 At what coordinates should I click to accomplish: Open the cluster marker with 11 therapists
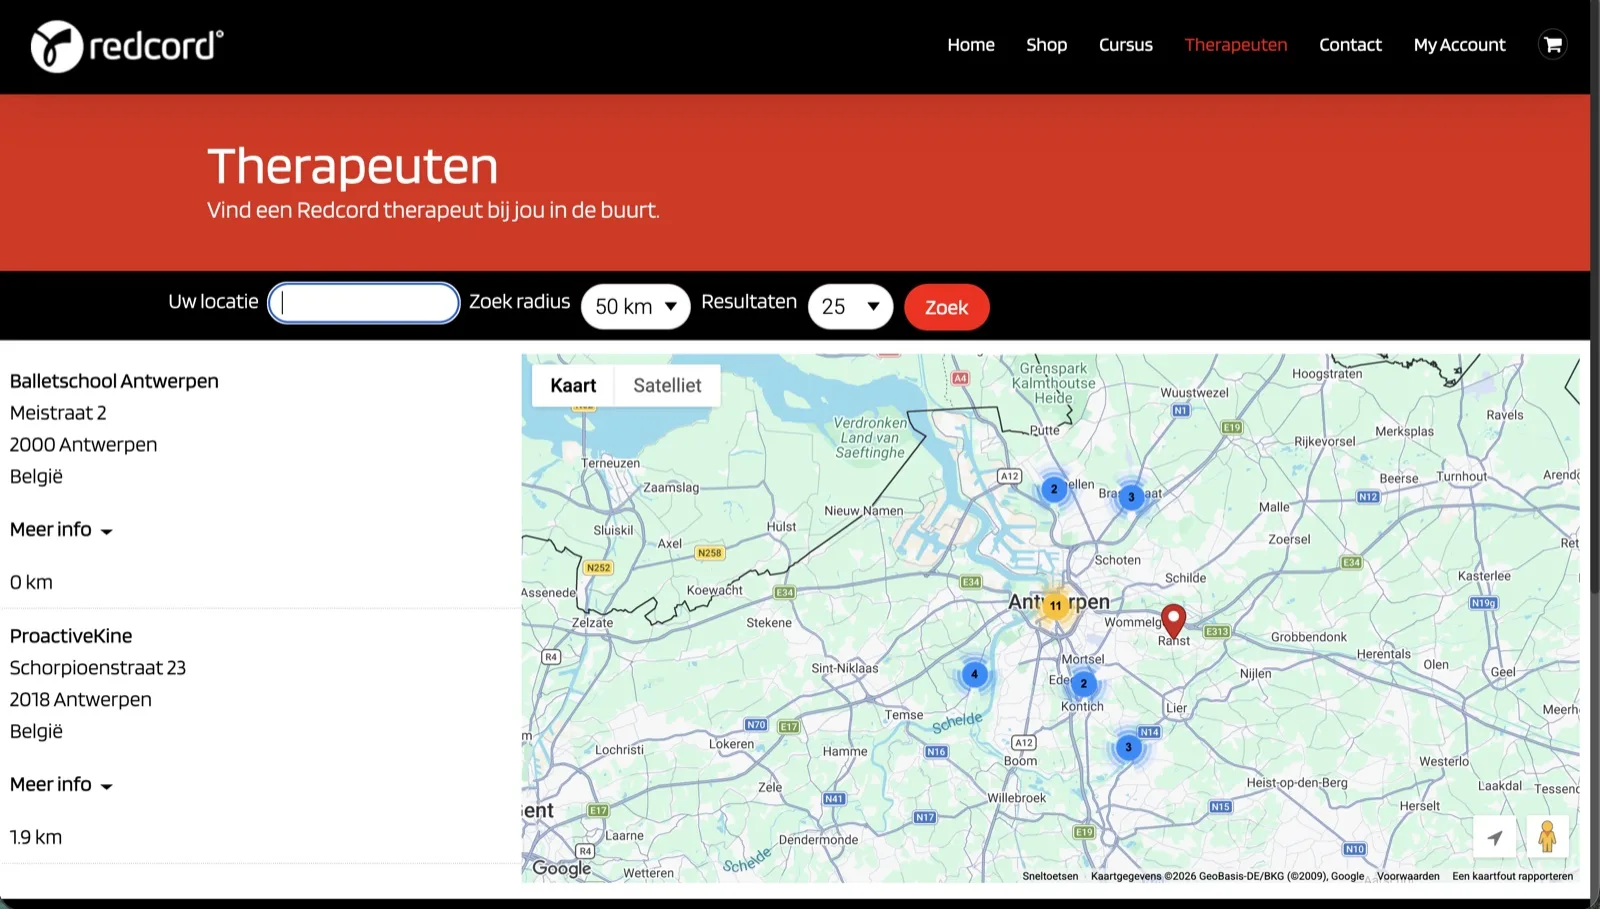point(1055,605)
